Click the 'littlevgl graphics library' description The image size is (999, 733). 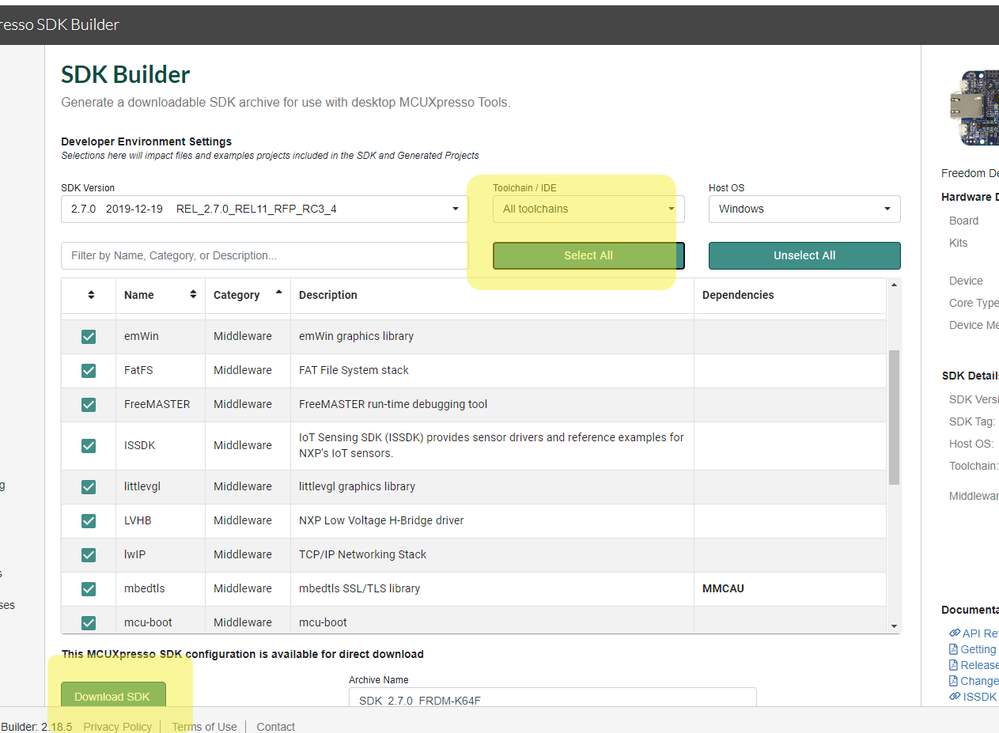[x=357, y=487]
